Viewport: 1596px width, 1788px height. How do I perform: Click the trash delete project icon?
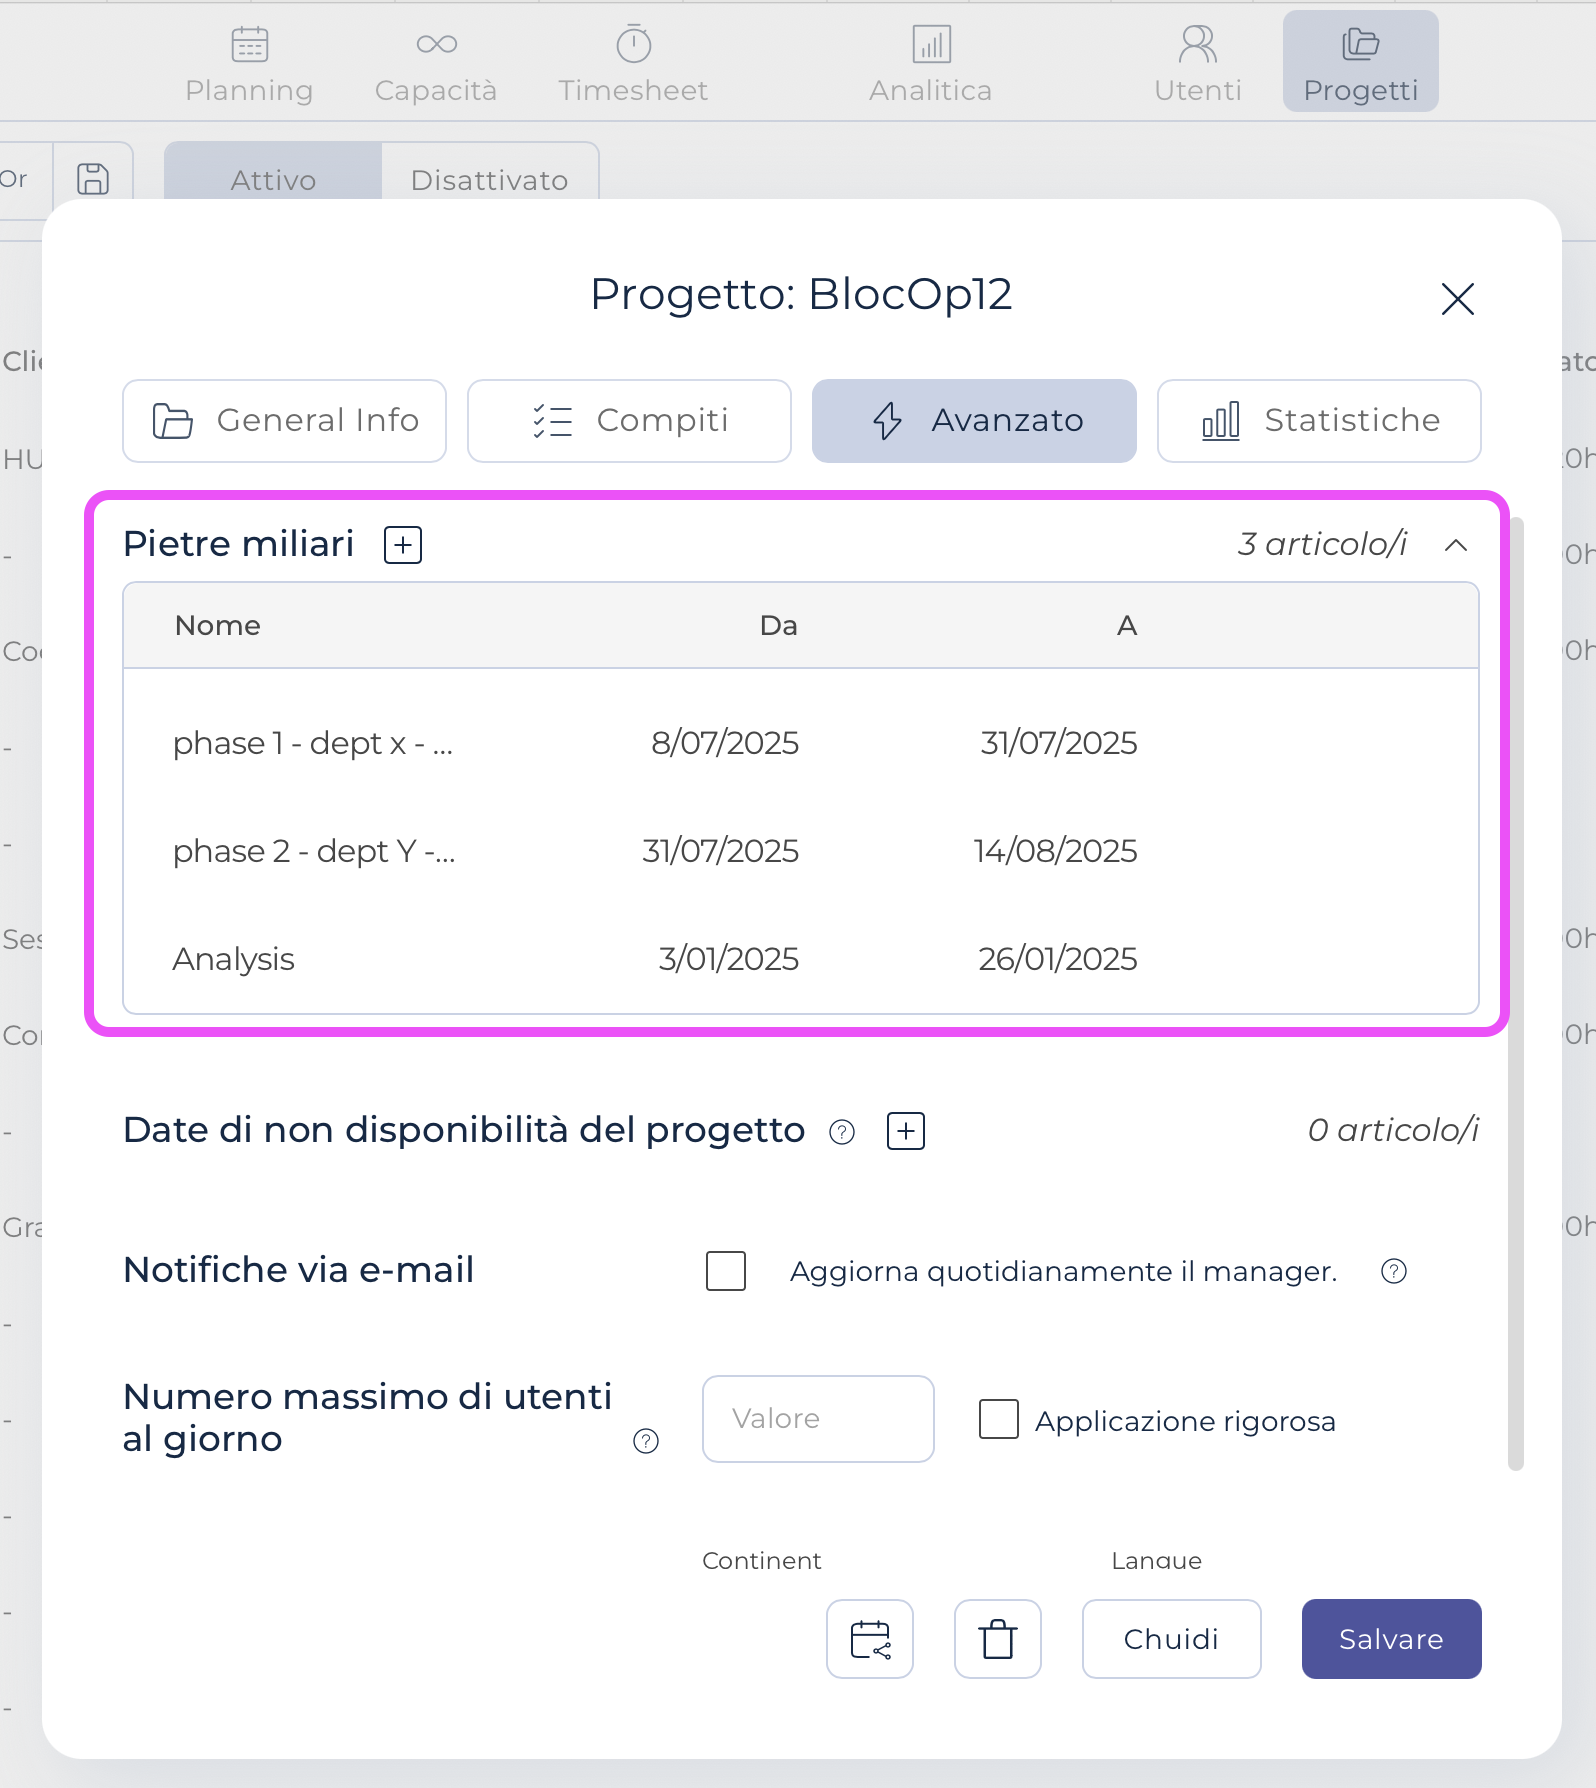click(997, 1639)
